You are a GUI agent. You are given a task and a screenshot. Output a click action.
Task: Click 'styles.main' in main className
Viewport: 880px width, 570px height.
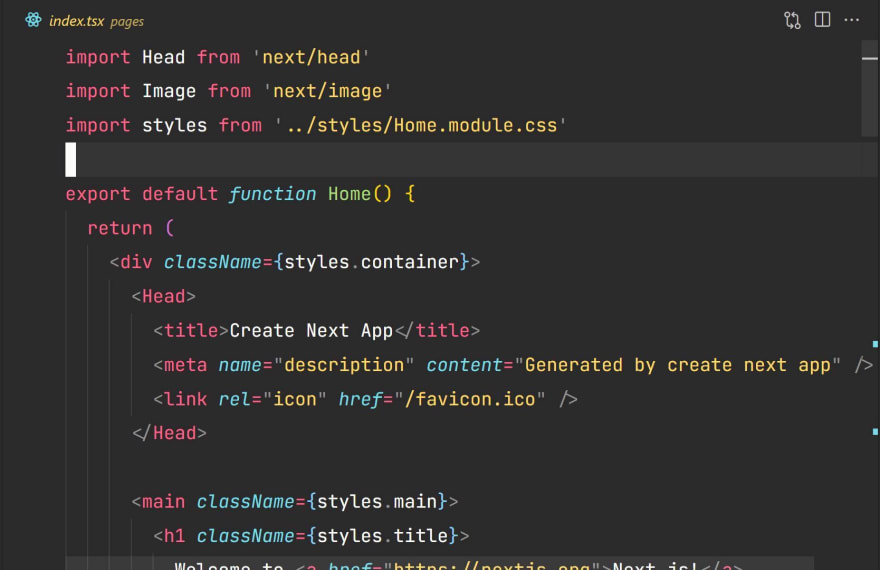click(377, 502)
